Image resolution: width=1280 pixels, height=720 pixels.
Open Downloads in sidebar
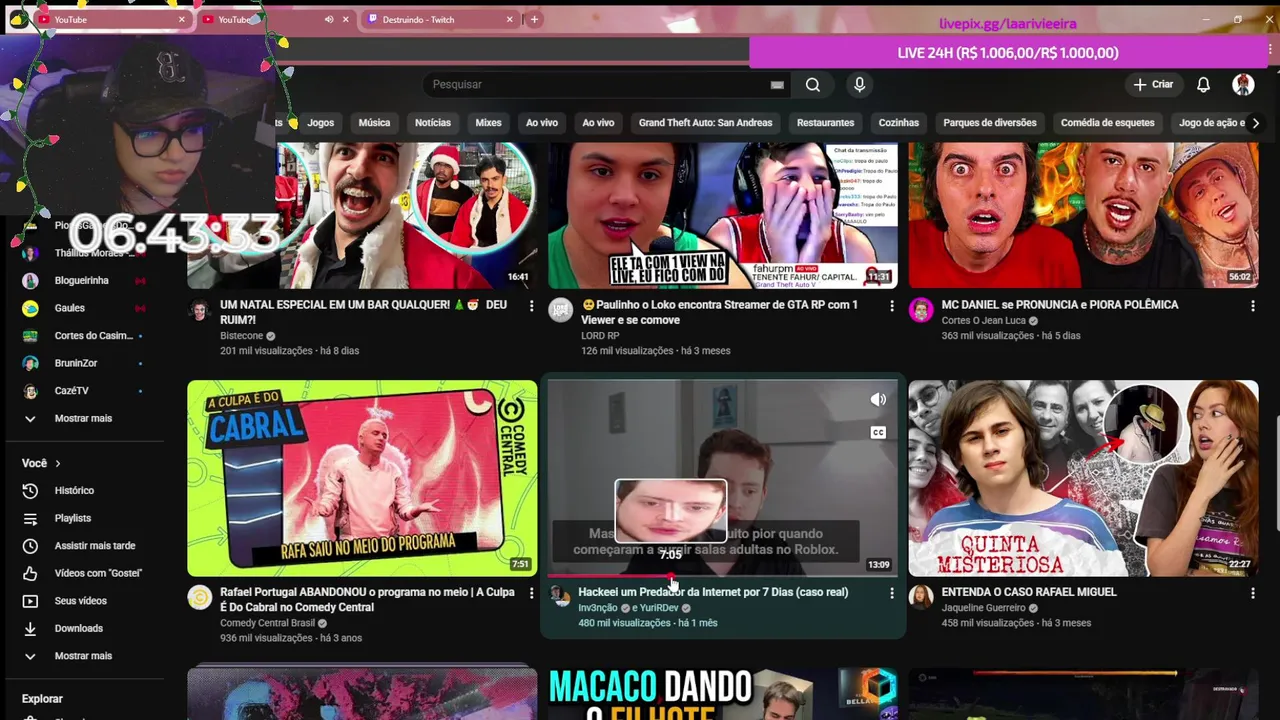(78, 628)
